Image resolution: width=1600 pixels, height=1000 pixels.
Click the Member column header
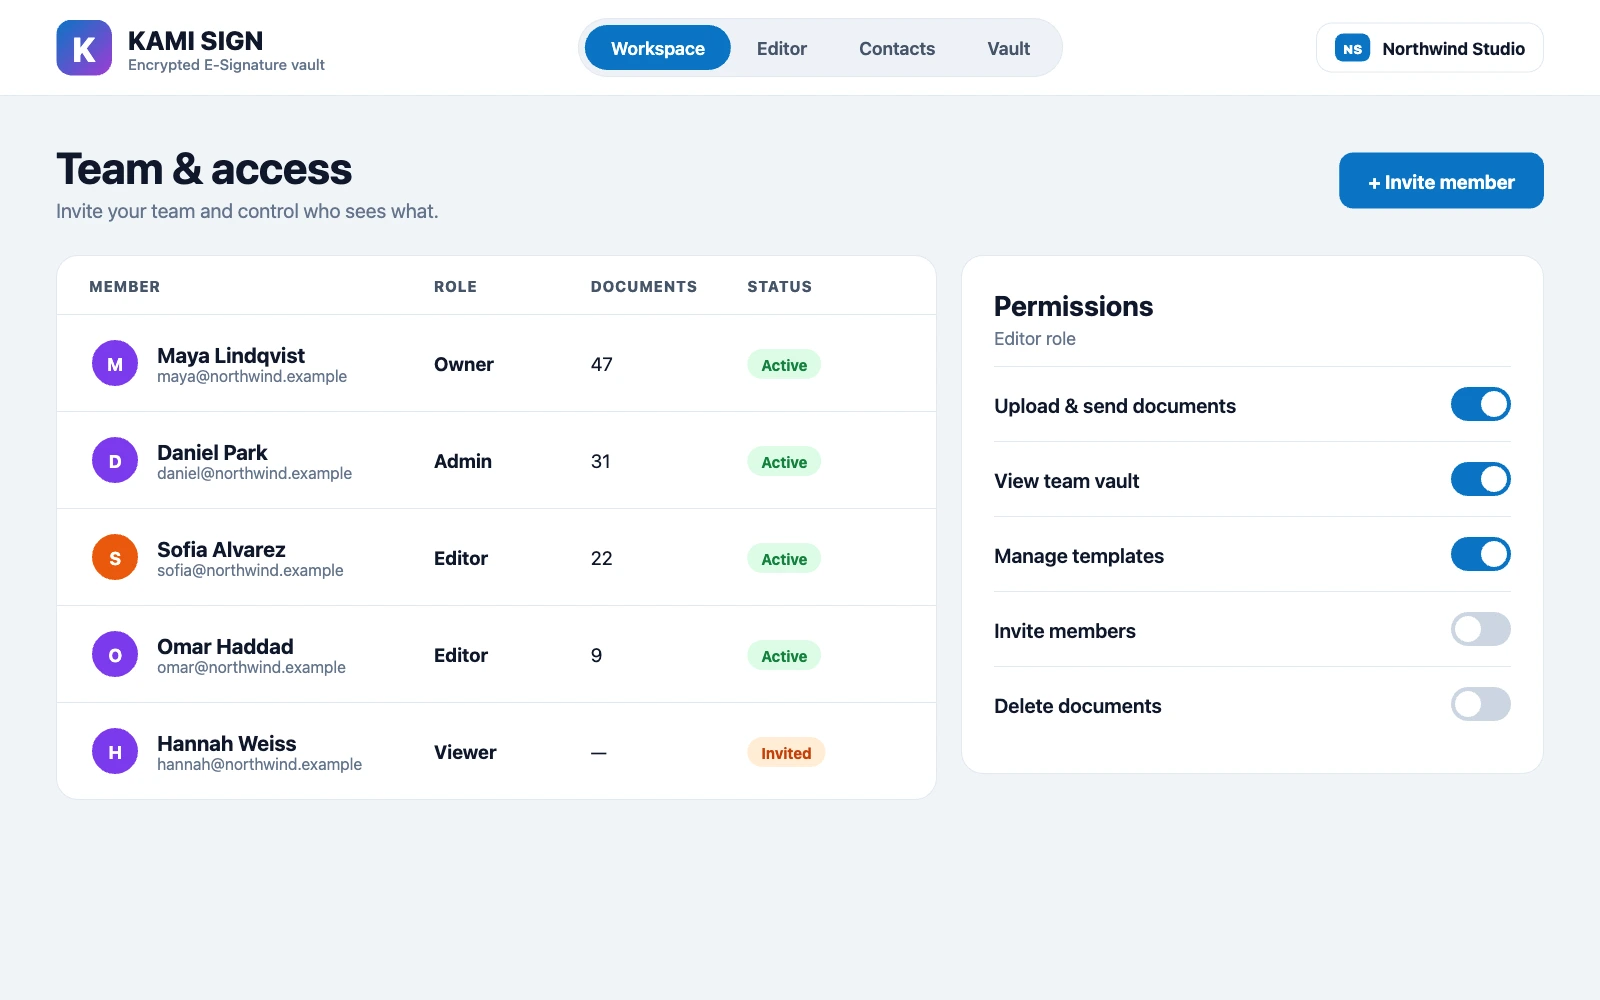tap(124, 287)
